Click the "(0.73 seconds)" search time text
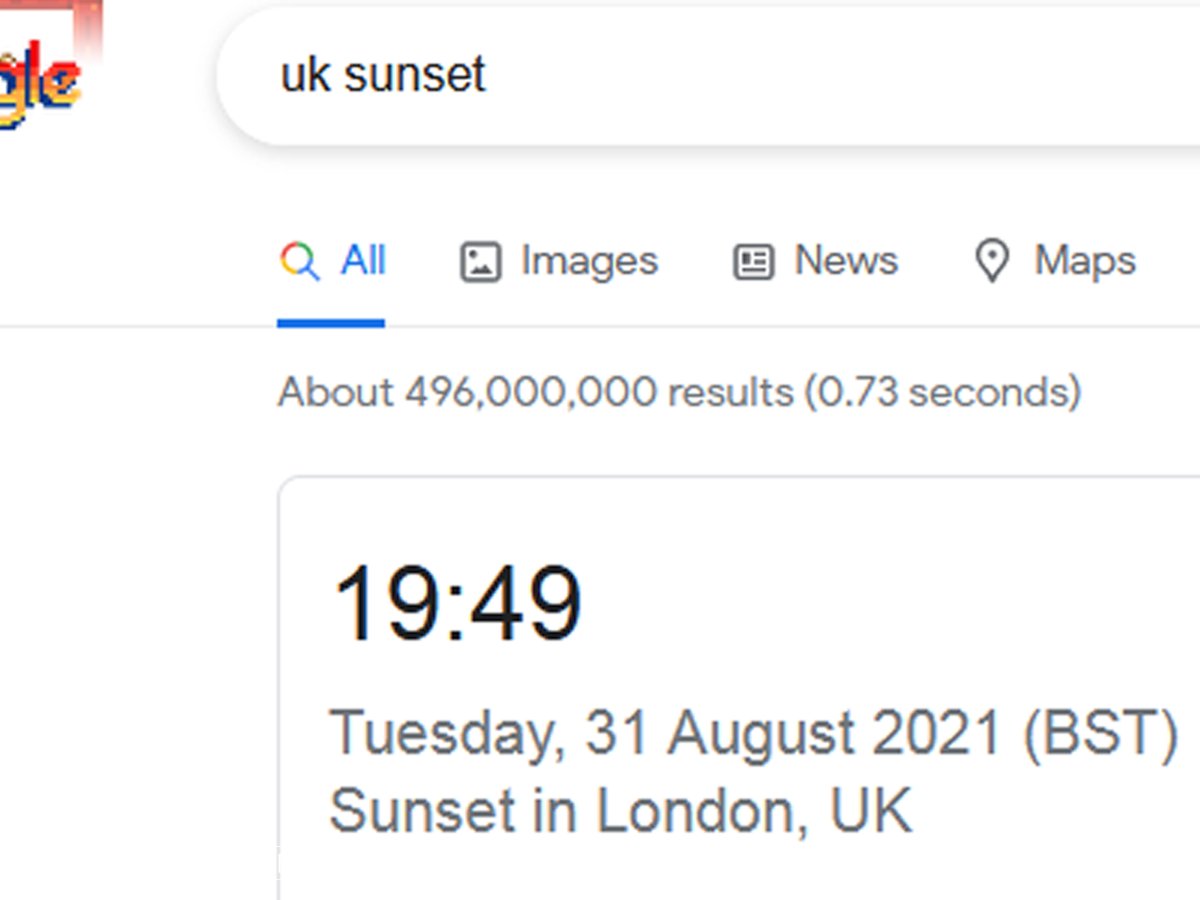 coord(943,392)
